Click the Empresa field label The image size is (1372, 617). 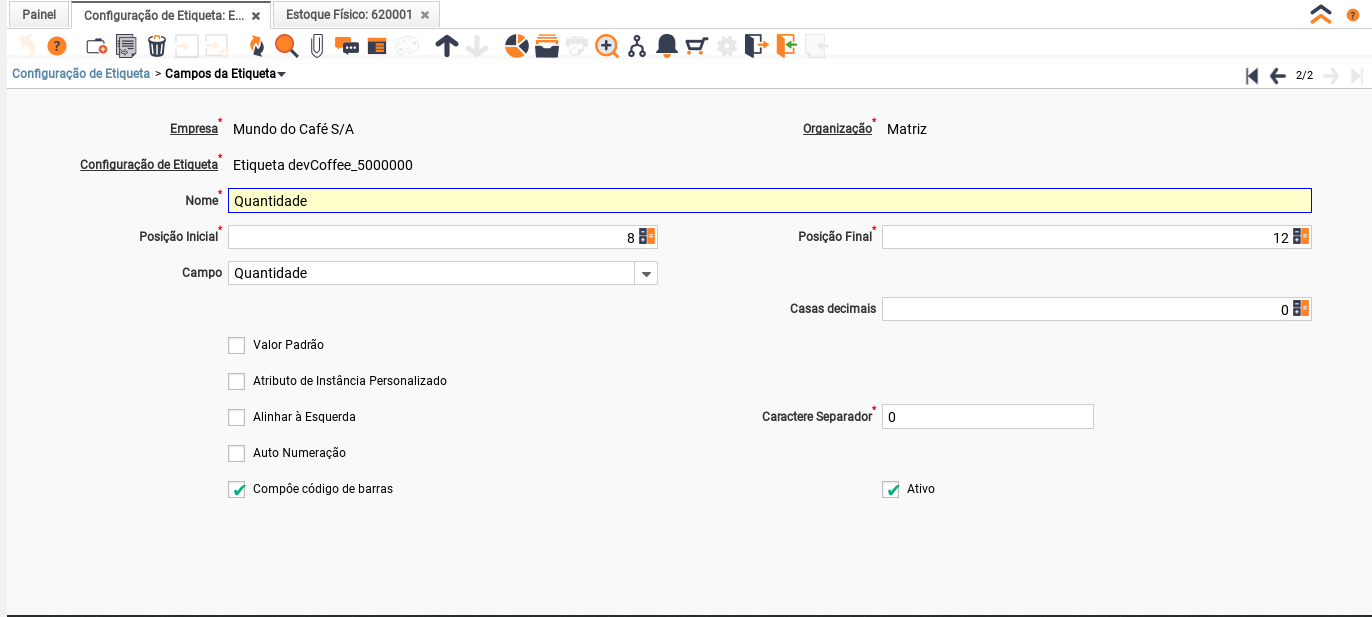(194, 129)
